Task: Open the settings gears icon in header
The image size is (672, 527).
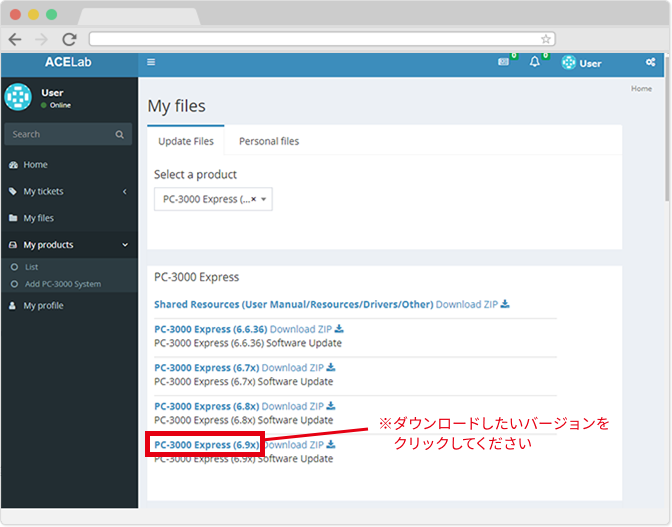Action: click(650, 62)
